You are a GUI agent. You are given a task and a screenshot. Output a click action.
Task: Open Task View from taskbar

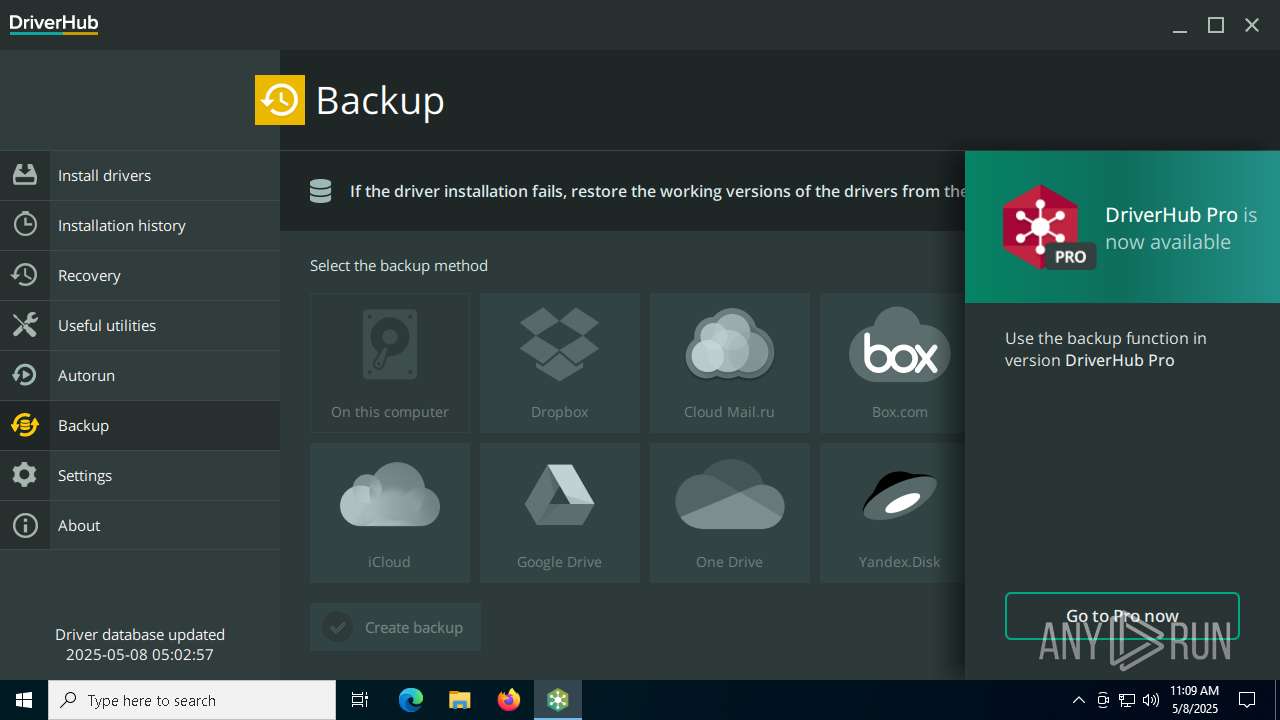tap(360, 700)
